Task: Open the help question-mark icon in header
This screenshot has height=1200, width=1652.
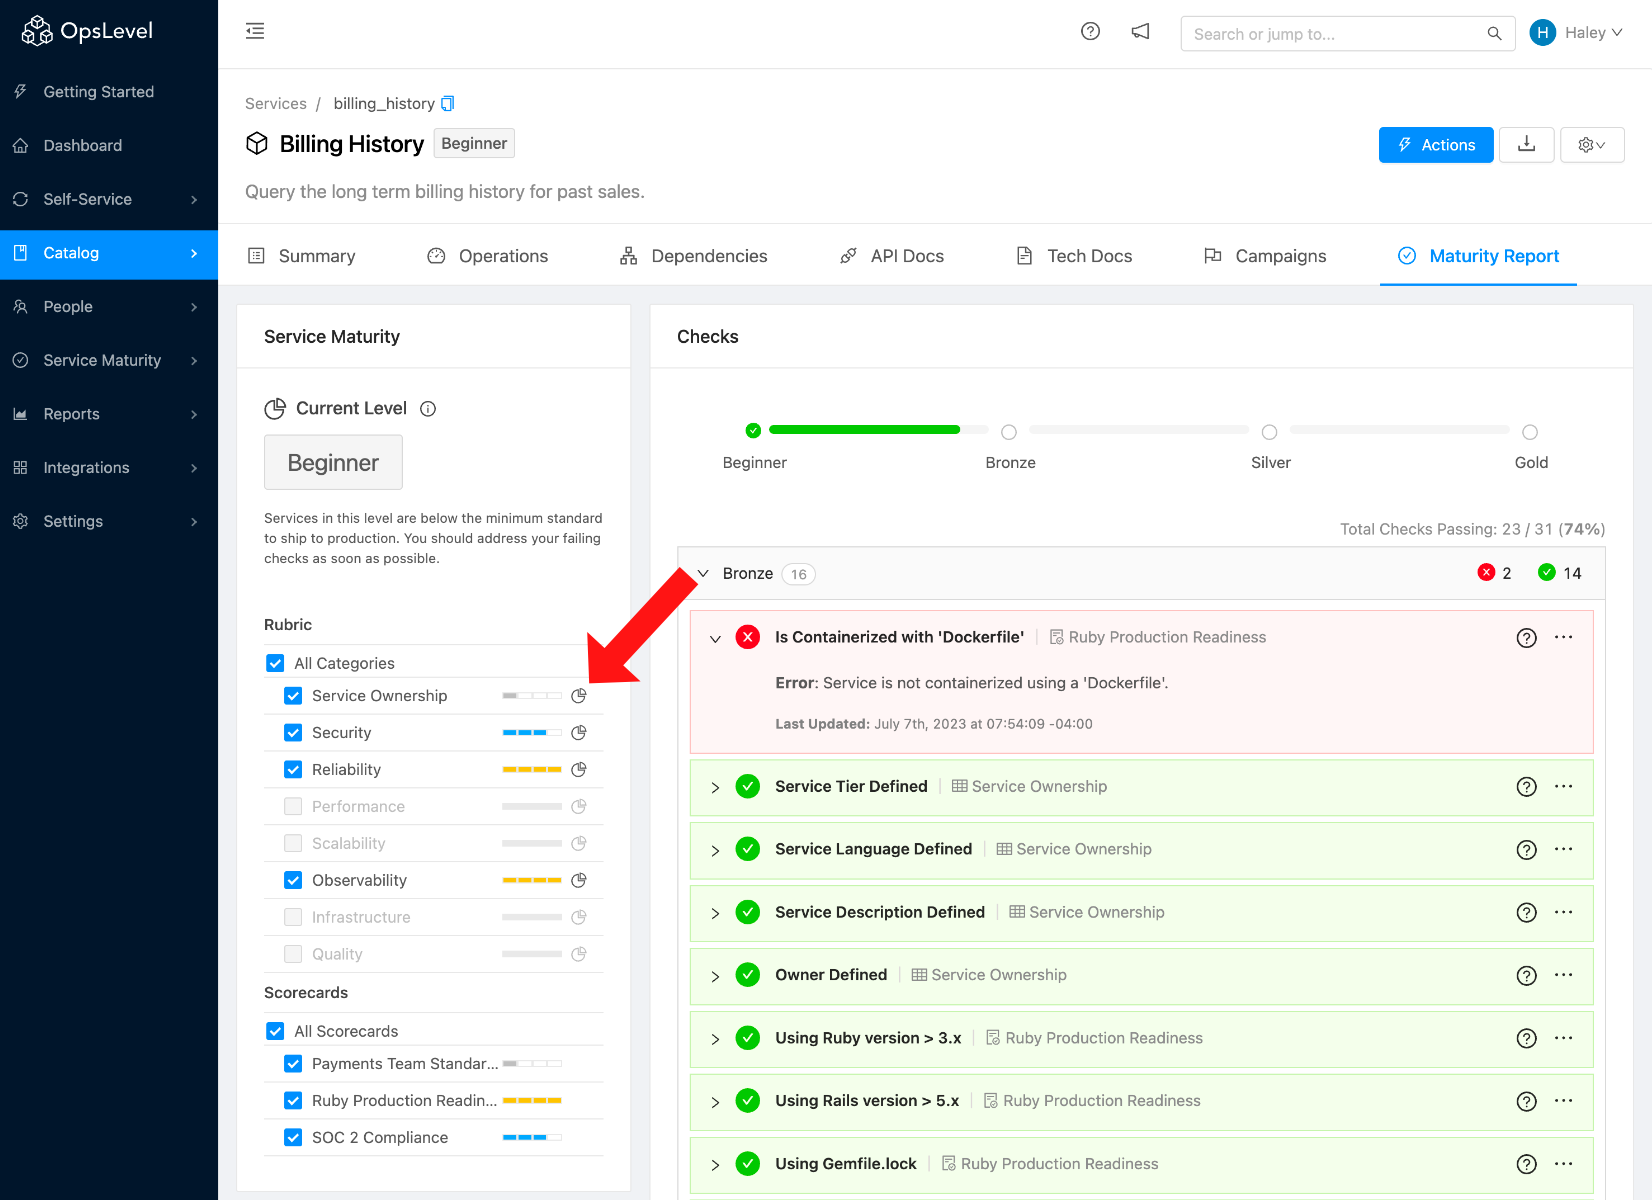Action: pyautogui.click(x=1090, y=31)
